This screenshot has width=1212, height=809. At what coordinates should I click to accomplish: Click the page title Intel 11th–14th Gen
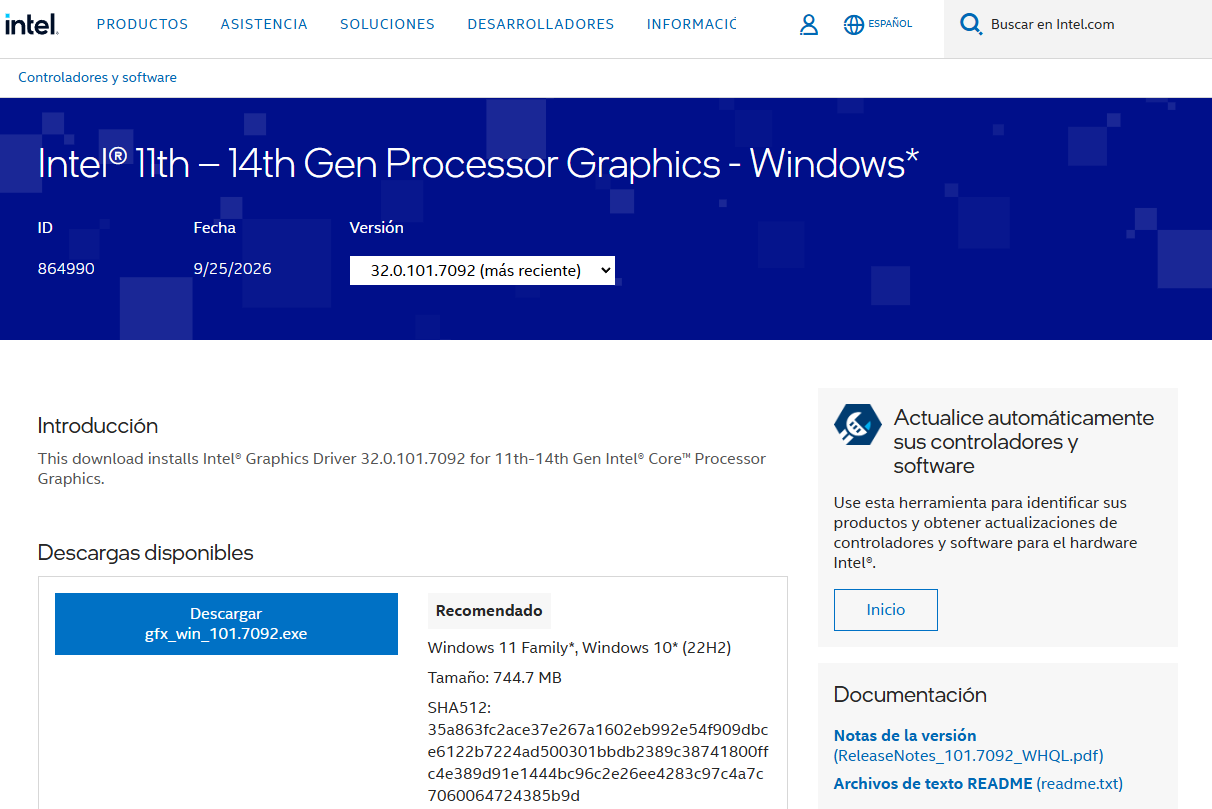[x=478, y=163]
